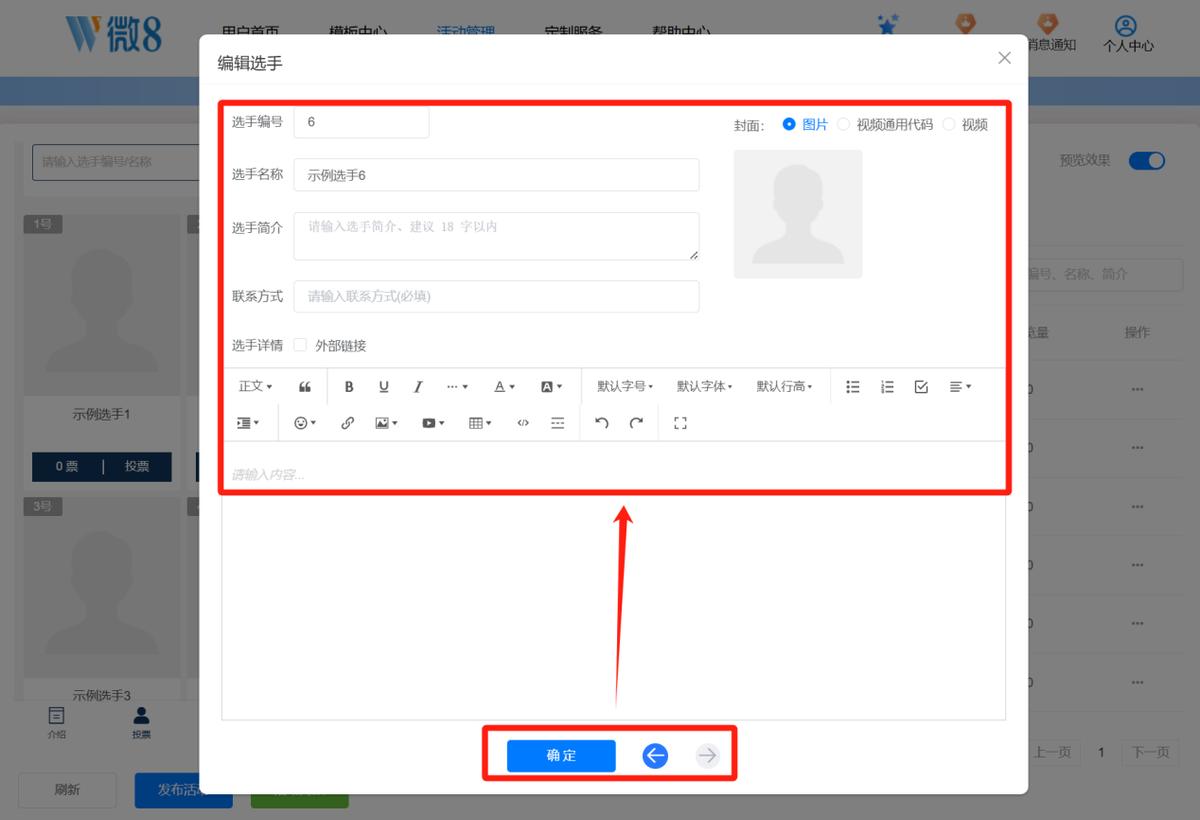Click the 投票 button for 示例选手1
The width and height of the screenshot is (1200, 820).
click(137, 467)
